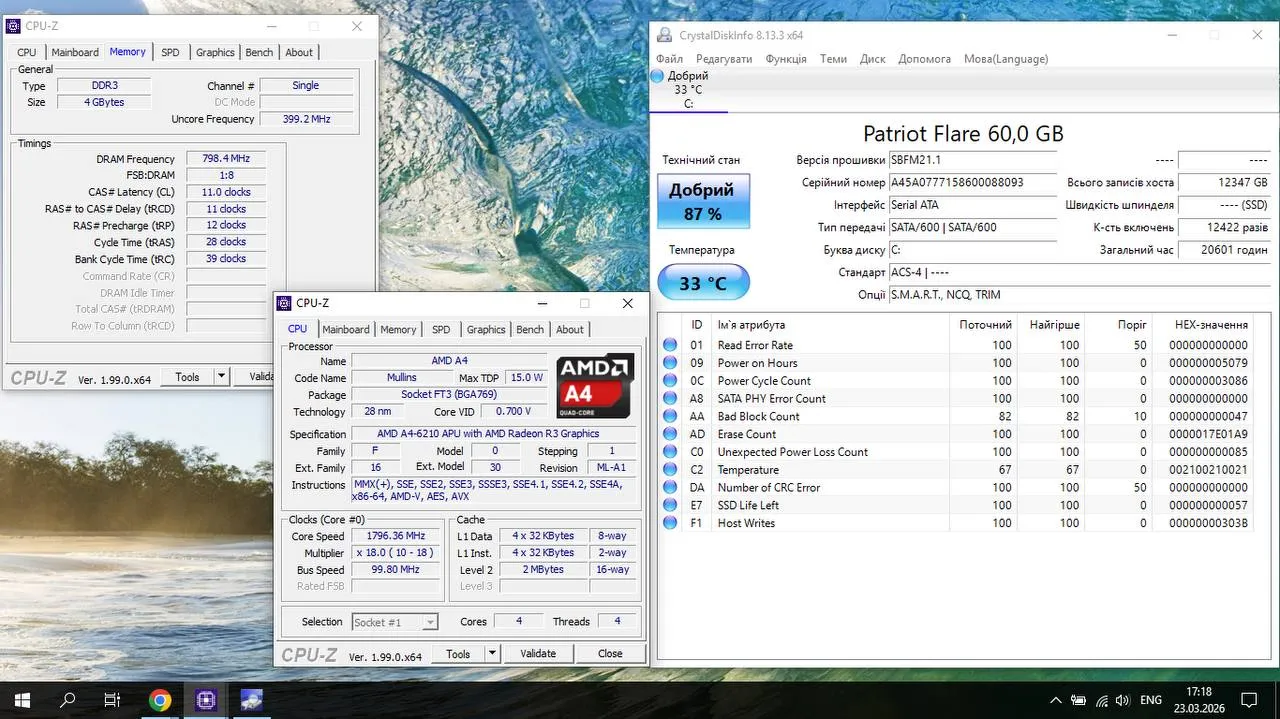Switch to Memory tab in front CPU-Z

(398, 329)
